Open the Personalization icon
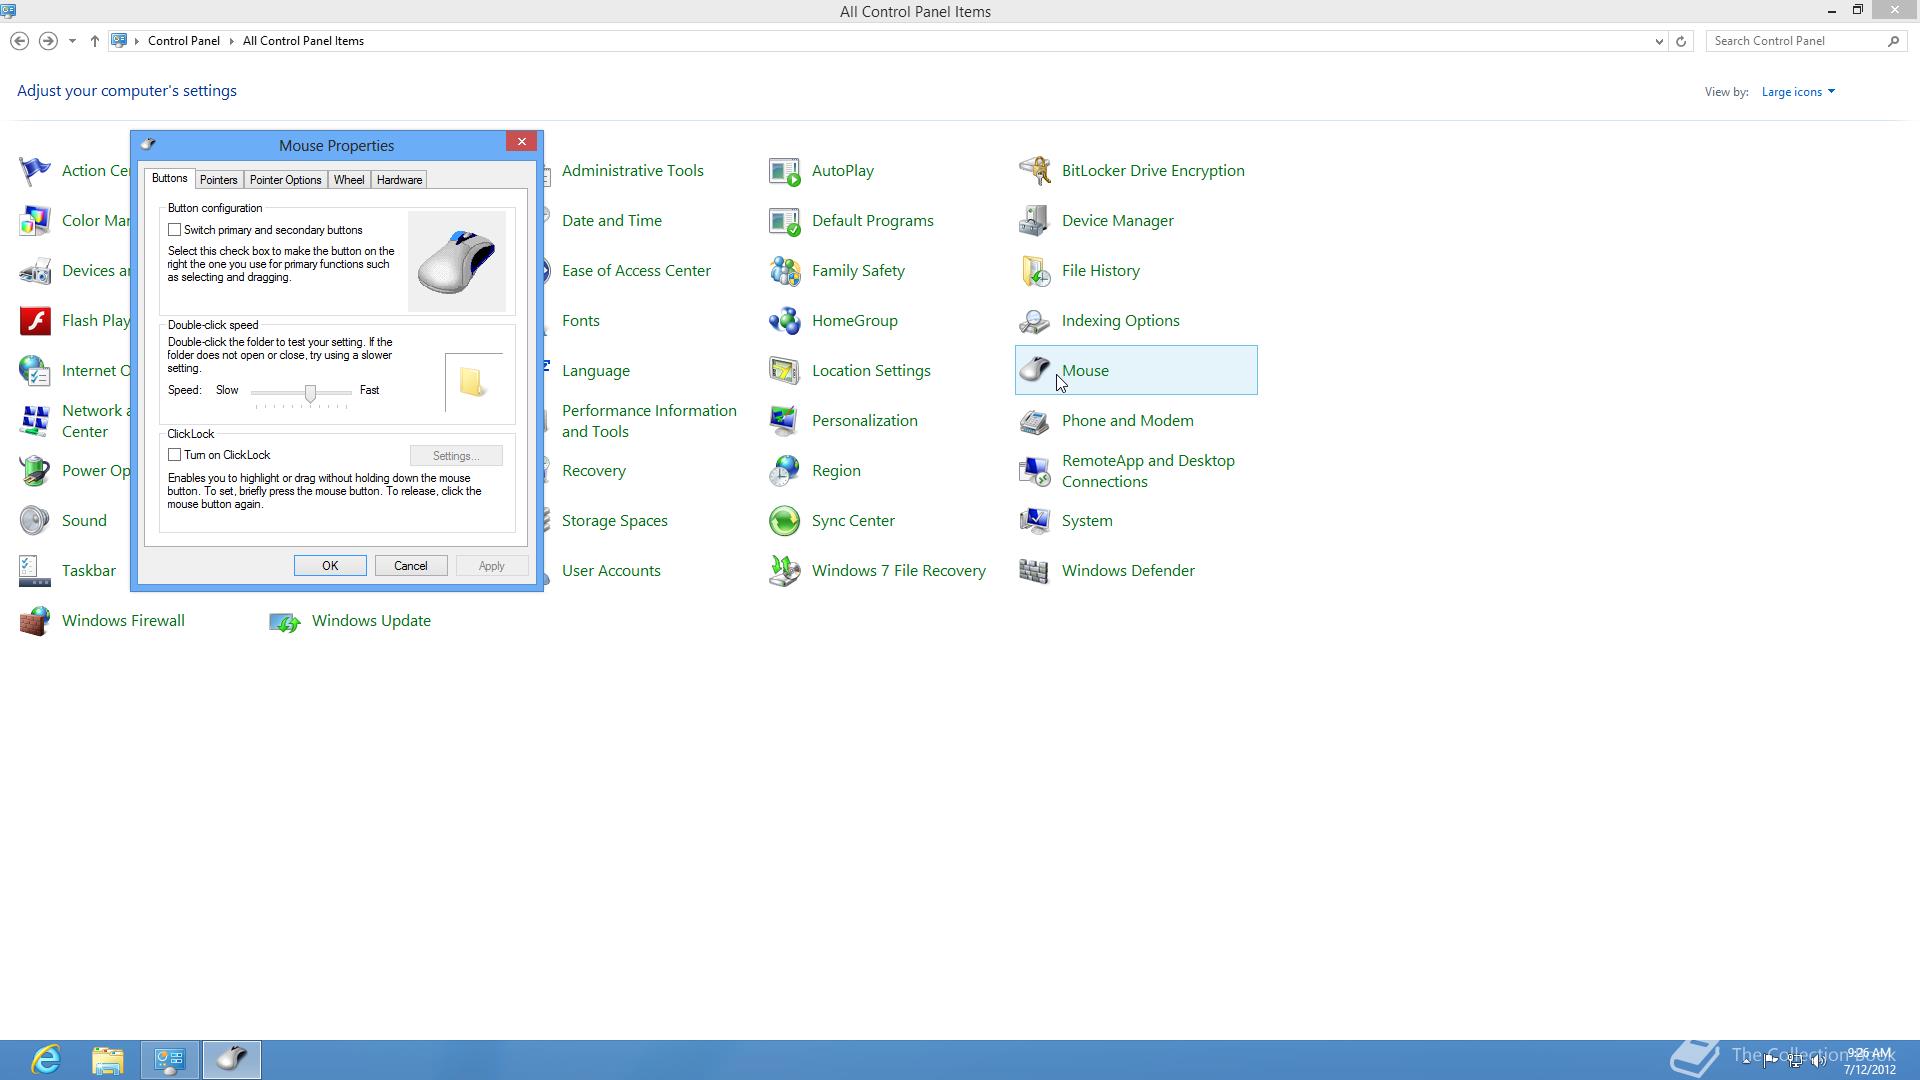This screenshot has width=1920, height=1080. coord(784,421)
